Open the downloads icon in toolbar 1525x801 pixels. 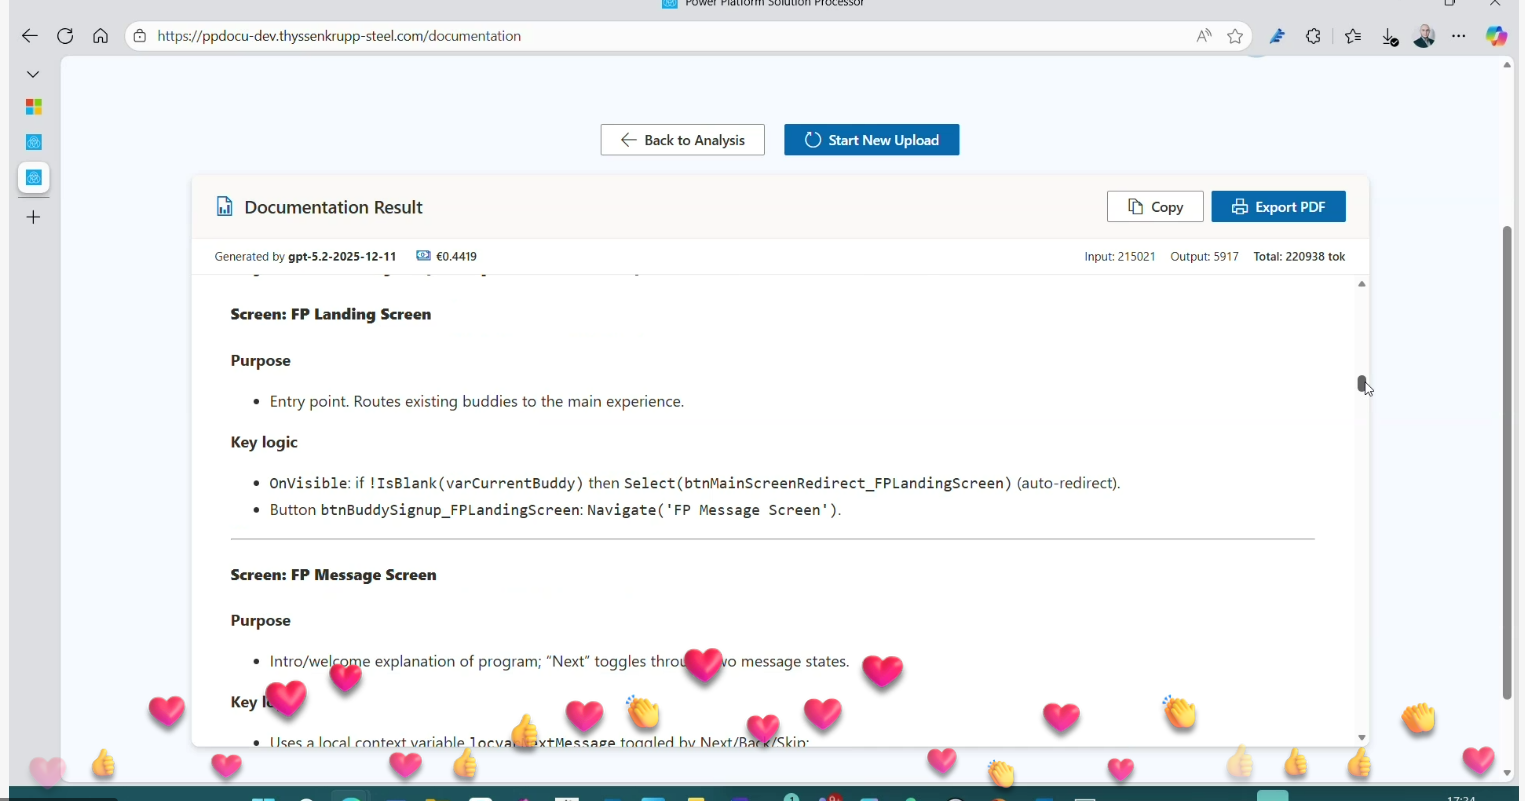point(1389,37)
